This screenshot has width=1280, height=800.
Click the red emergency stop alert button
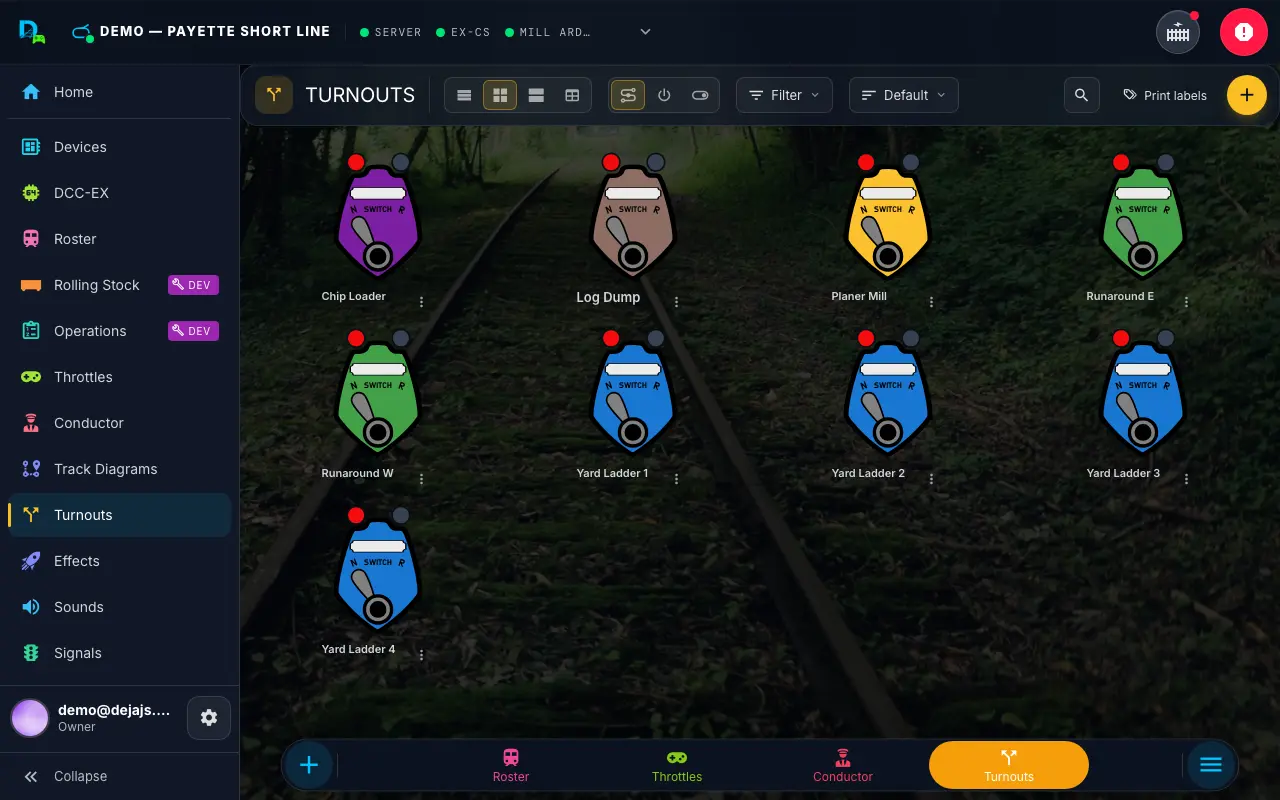[1243, 32]
